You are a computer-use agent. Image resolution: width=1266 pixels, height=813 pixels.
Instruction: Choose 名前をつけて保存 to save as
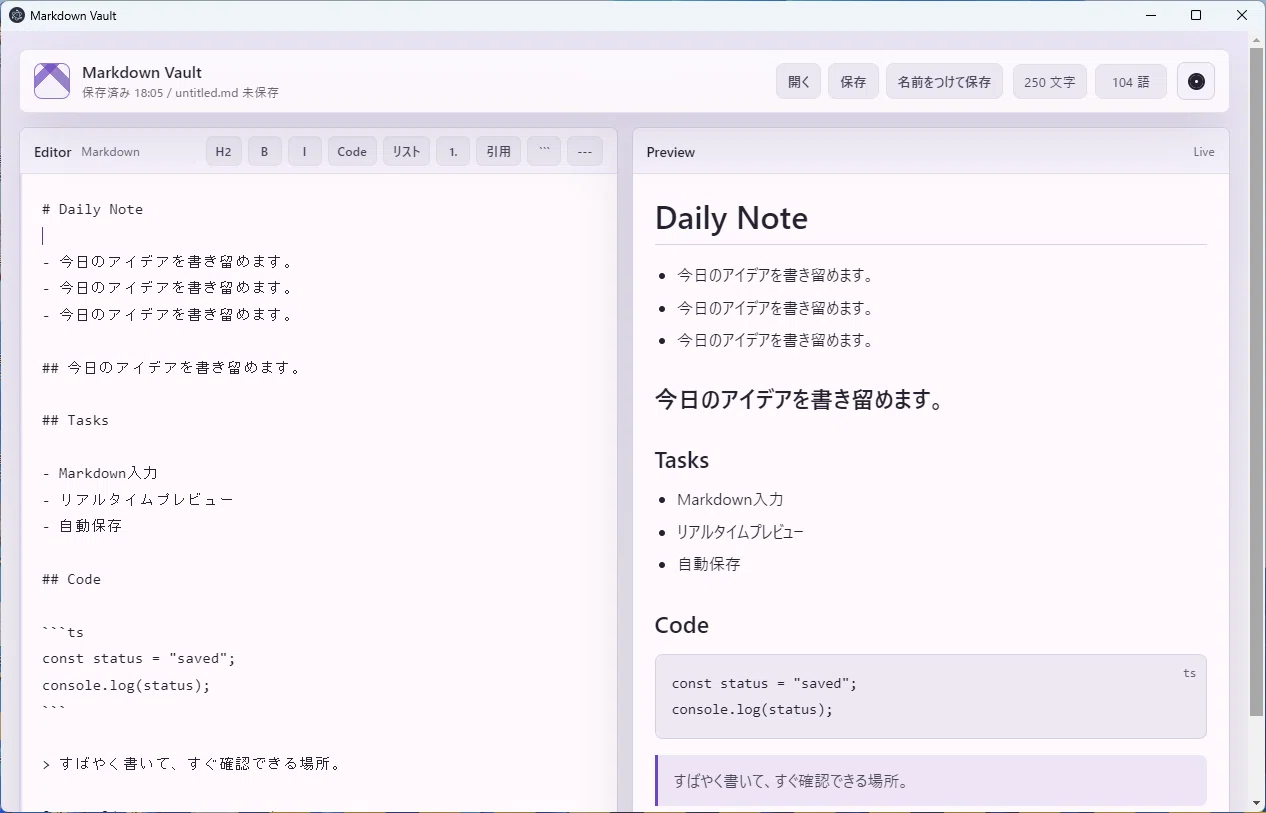click(x=944, y=82)
